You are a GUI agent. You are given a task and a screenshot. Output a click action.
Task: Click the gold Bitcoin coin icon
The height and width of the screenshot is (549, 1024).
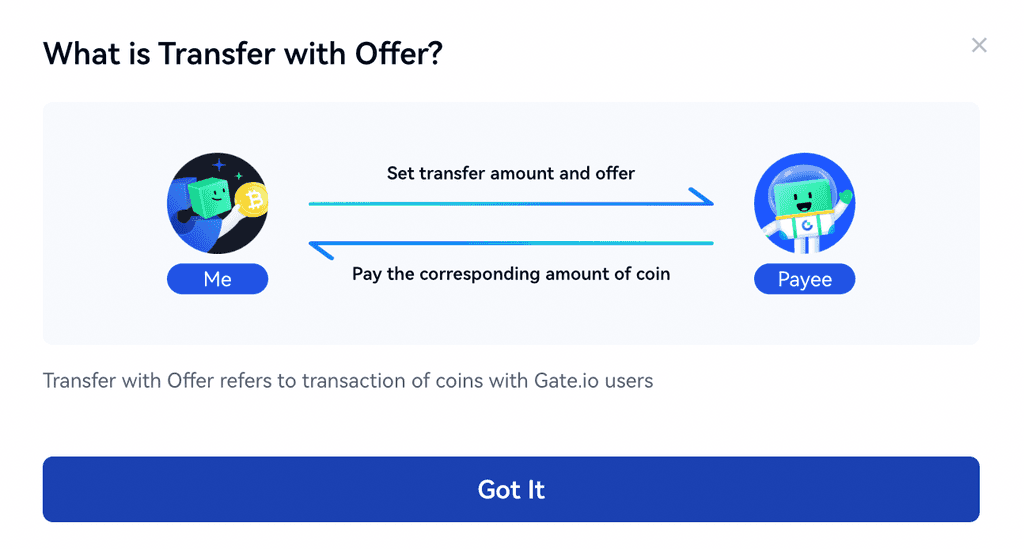pyautogui.click(x=254, y=201)
